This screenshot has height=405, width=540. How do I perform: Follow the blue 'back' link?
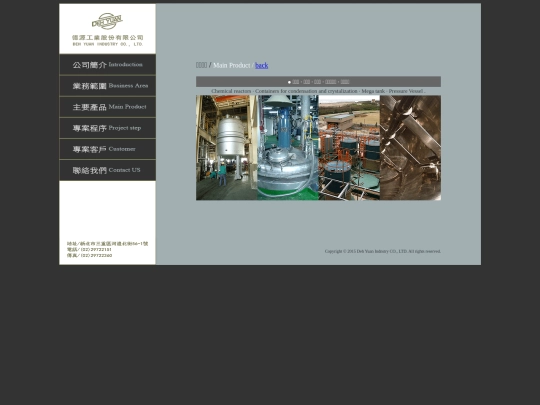261,65
